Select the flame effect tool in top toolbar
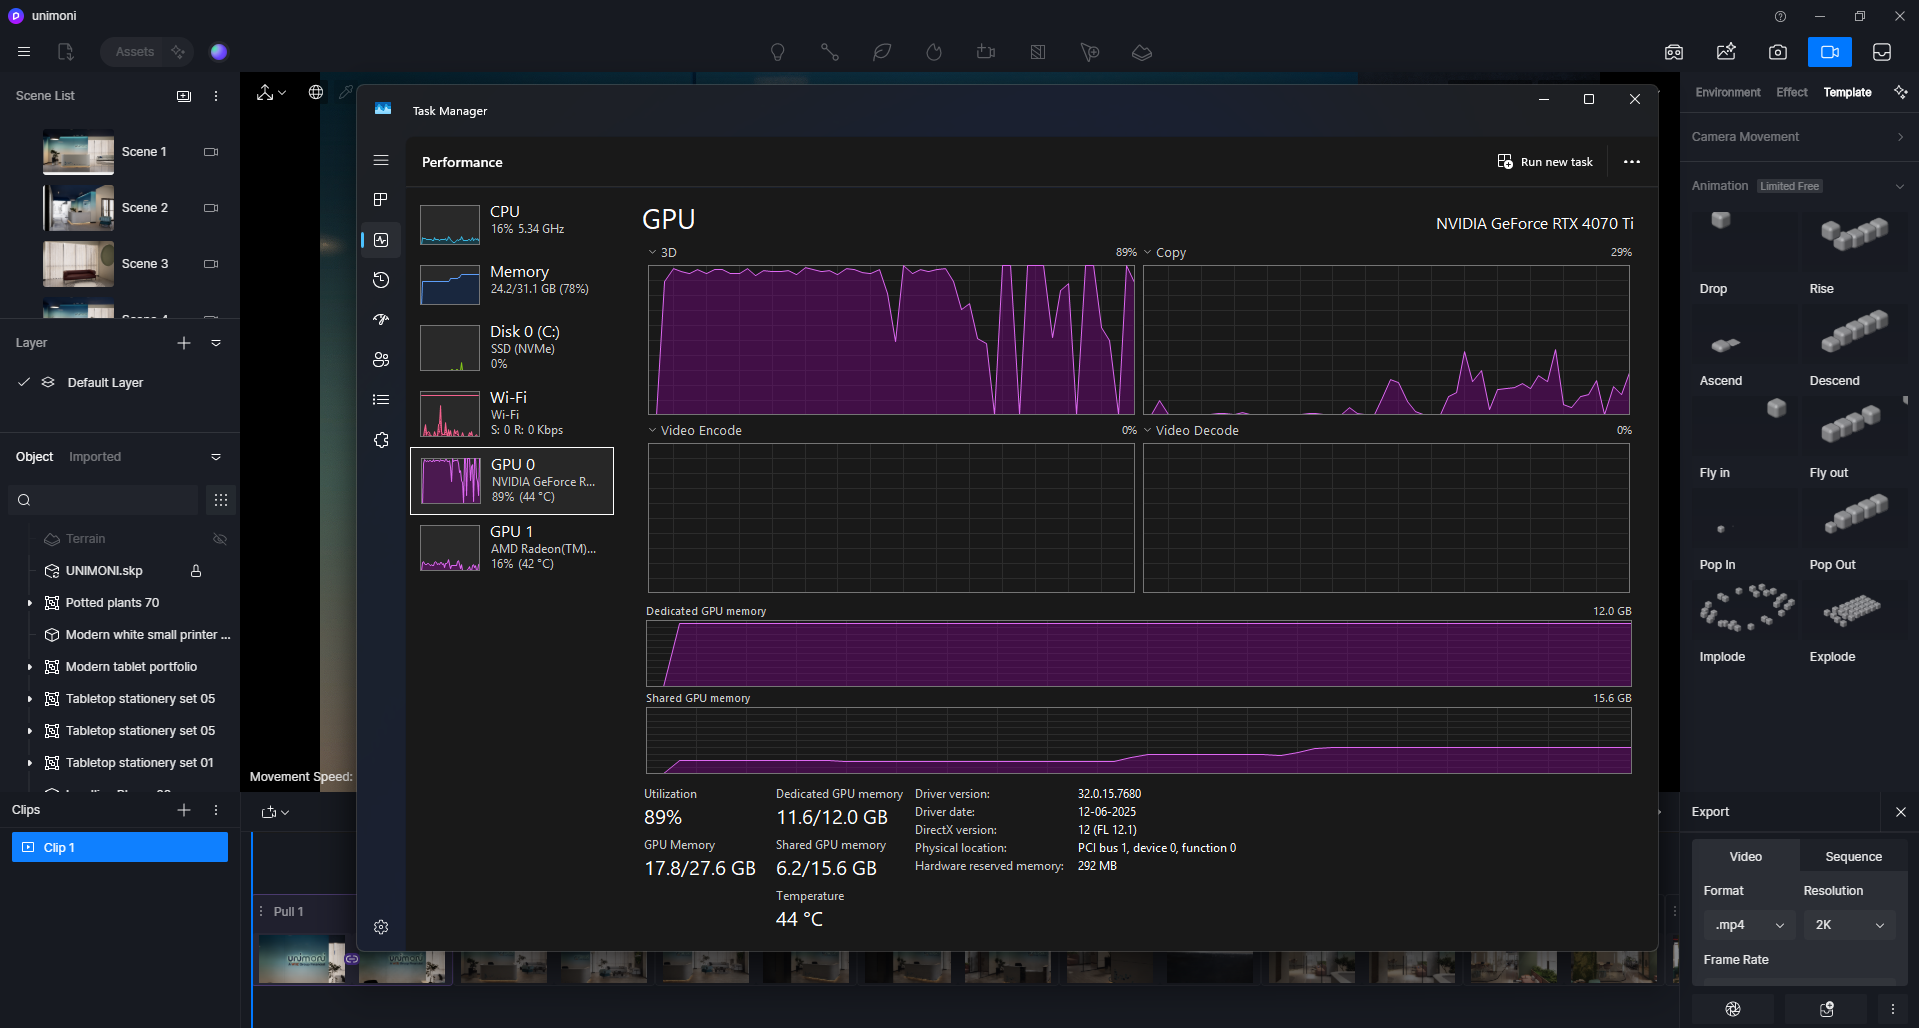 click(933, 52)
